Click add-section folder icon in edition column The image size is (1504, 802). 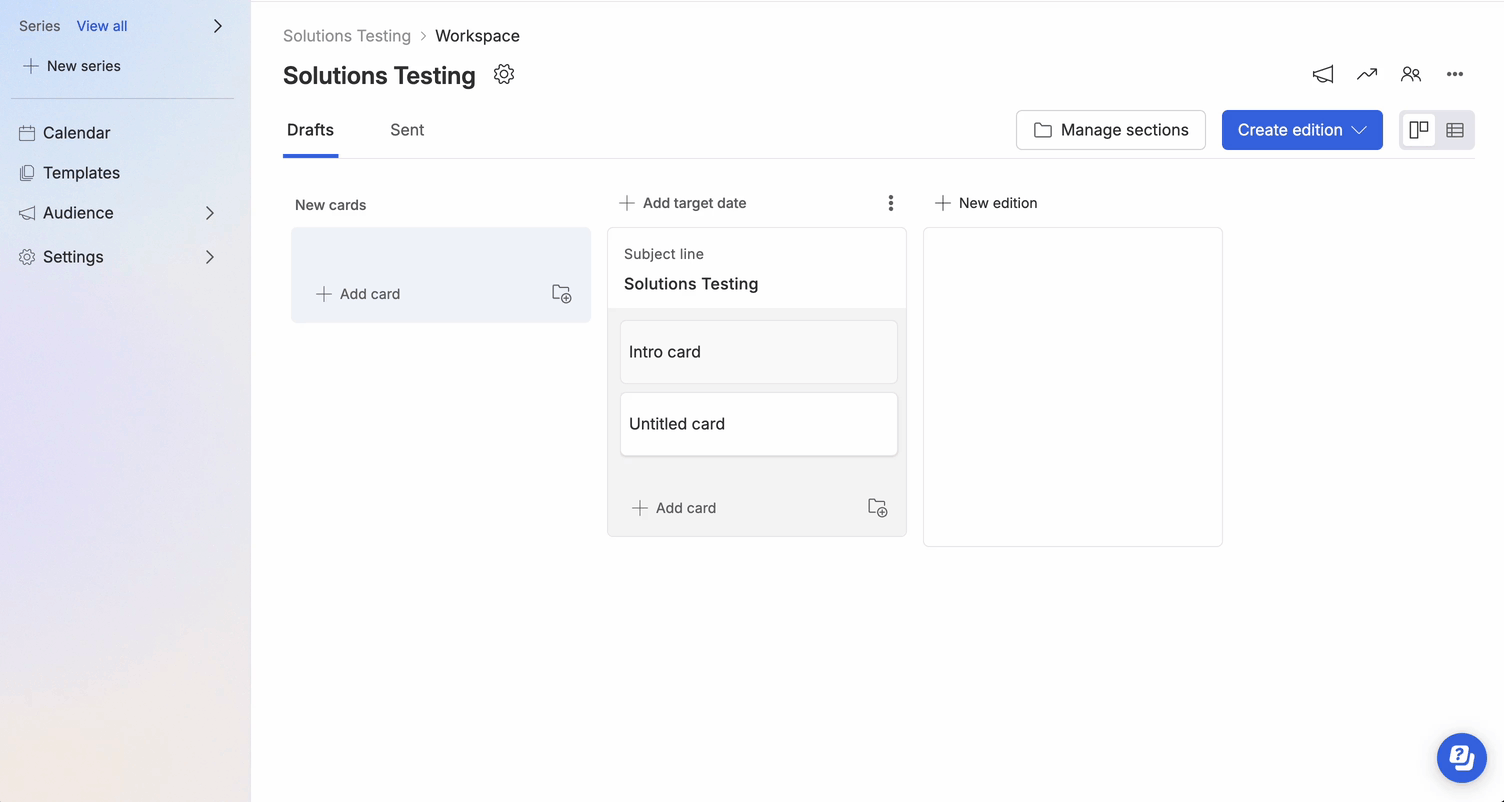(x=878, y=508)
